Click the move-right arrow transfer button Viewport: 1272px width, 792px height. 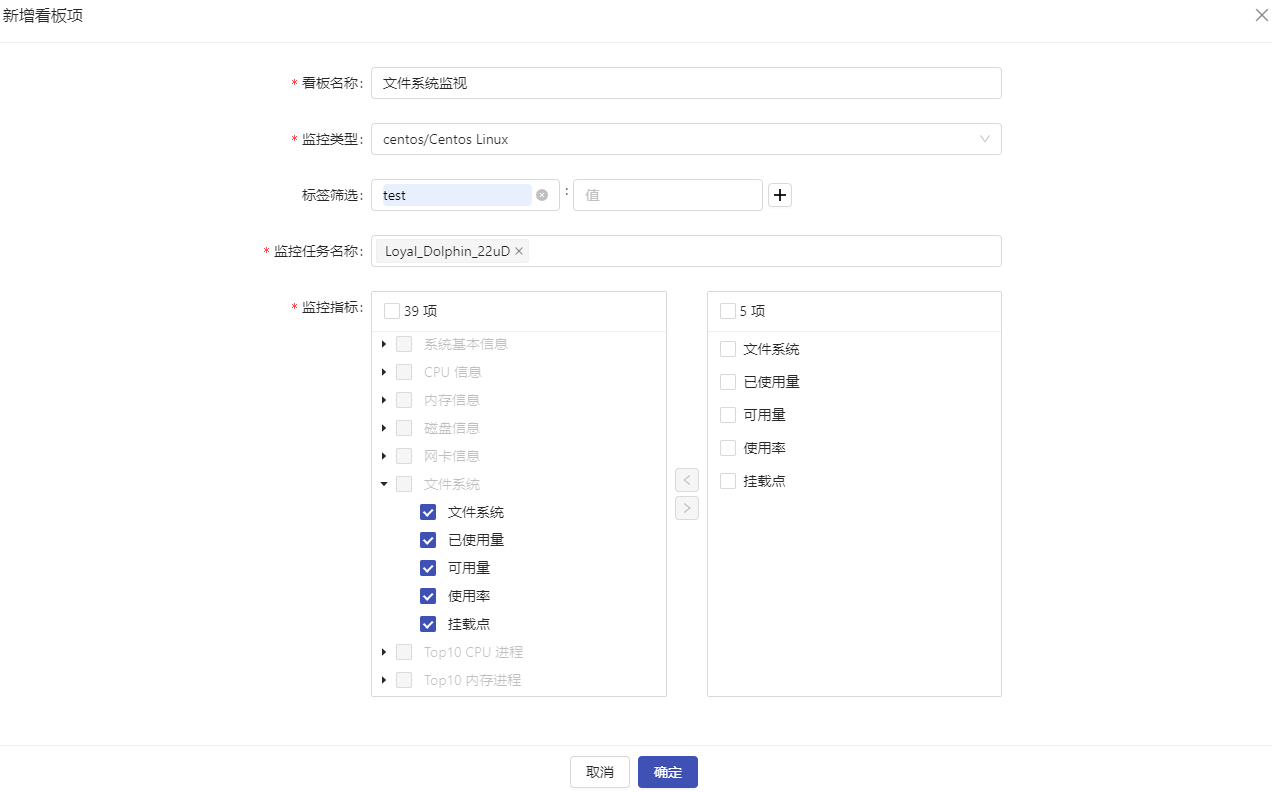[687, 508]
